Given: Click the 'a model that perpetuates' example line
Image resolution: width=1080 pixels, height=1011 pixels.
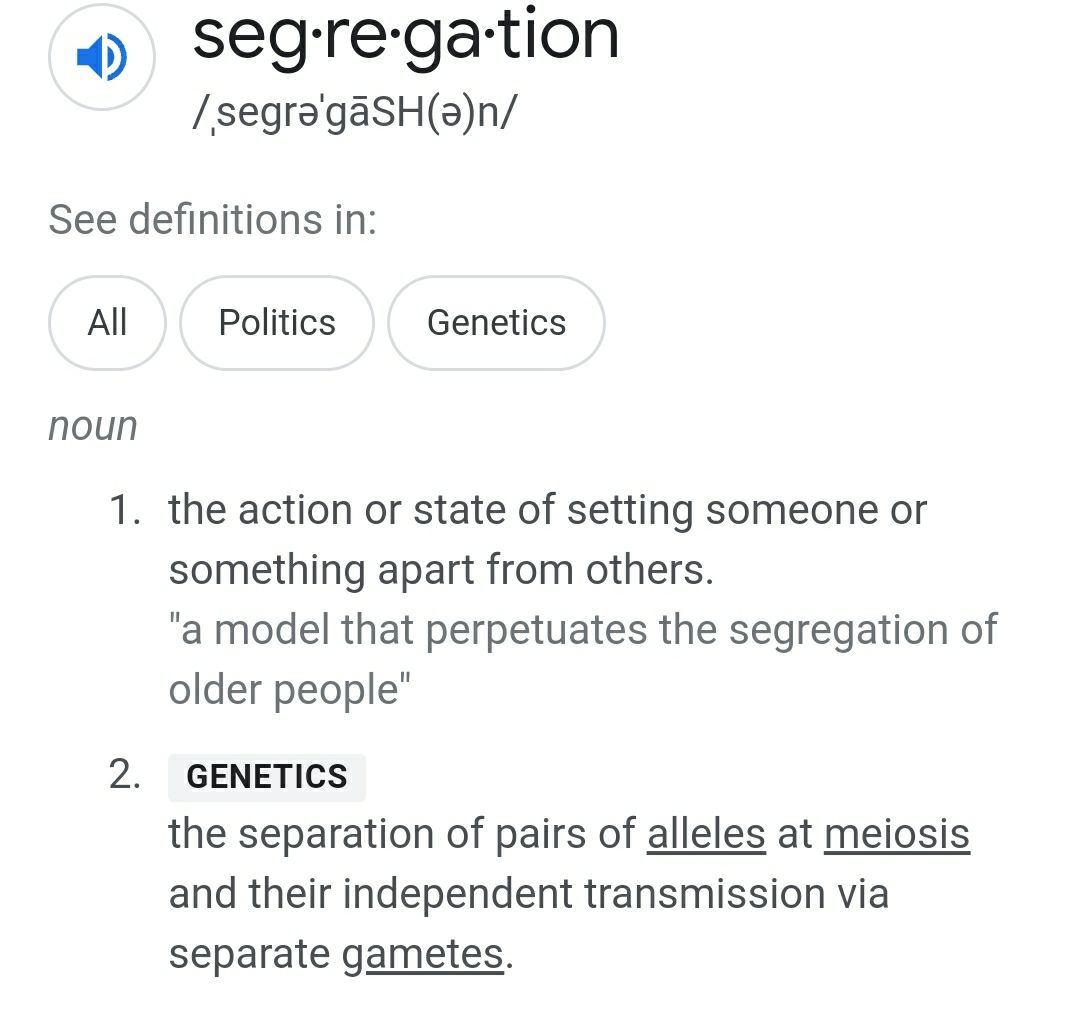Looking at the screenshot, I should (583, 630).
